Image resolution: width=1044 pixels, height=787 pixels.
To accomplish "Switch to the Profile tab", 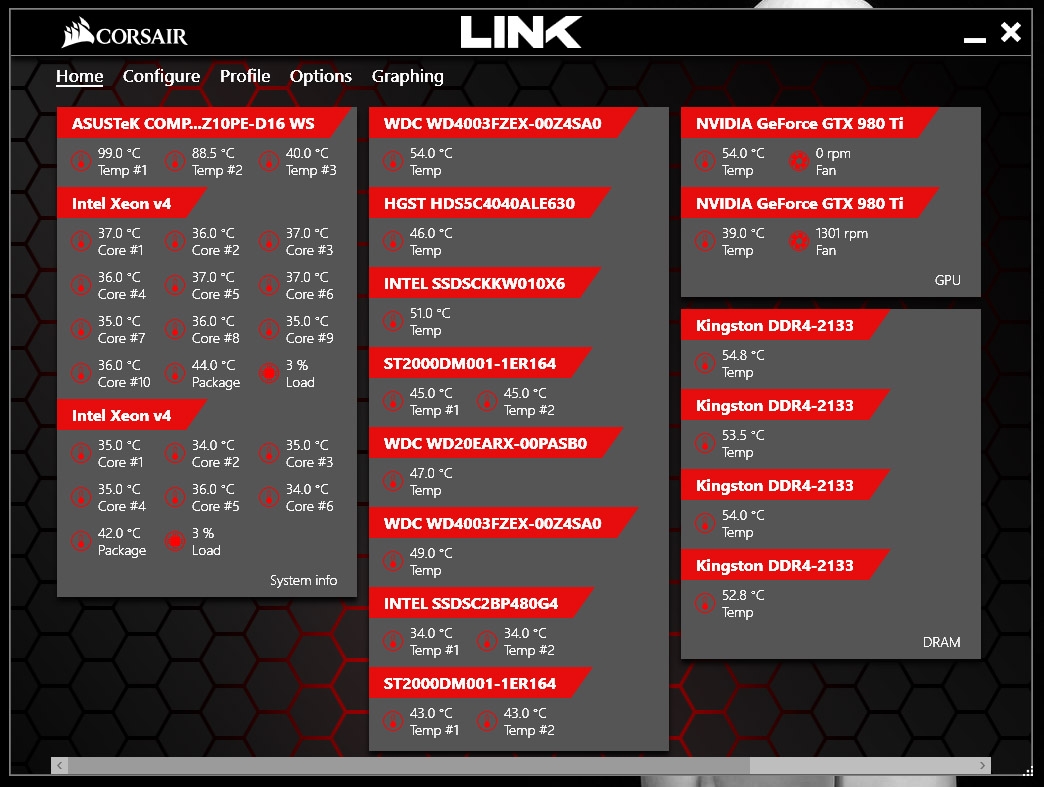I will 245,76.
